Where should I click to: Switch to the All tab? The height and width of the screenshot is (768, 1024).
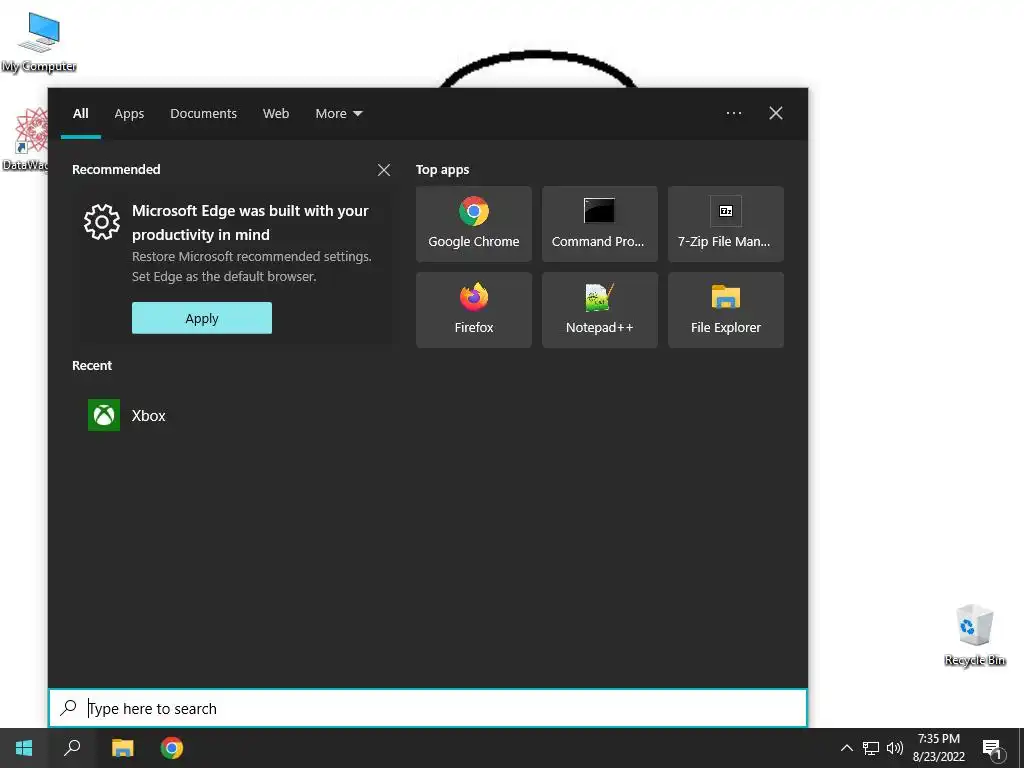(80, 113)
